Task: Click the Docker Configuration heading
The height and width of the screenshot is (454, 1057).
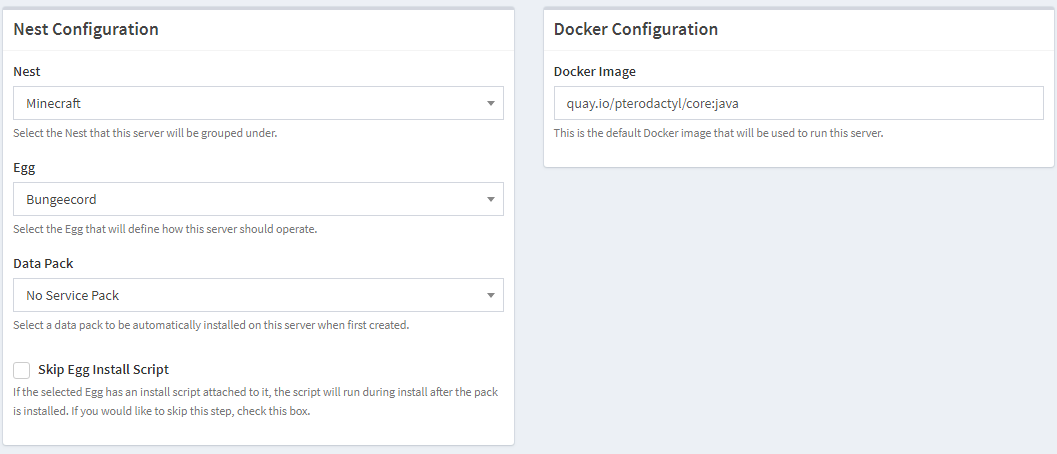Action: click(635, 29)
